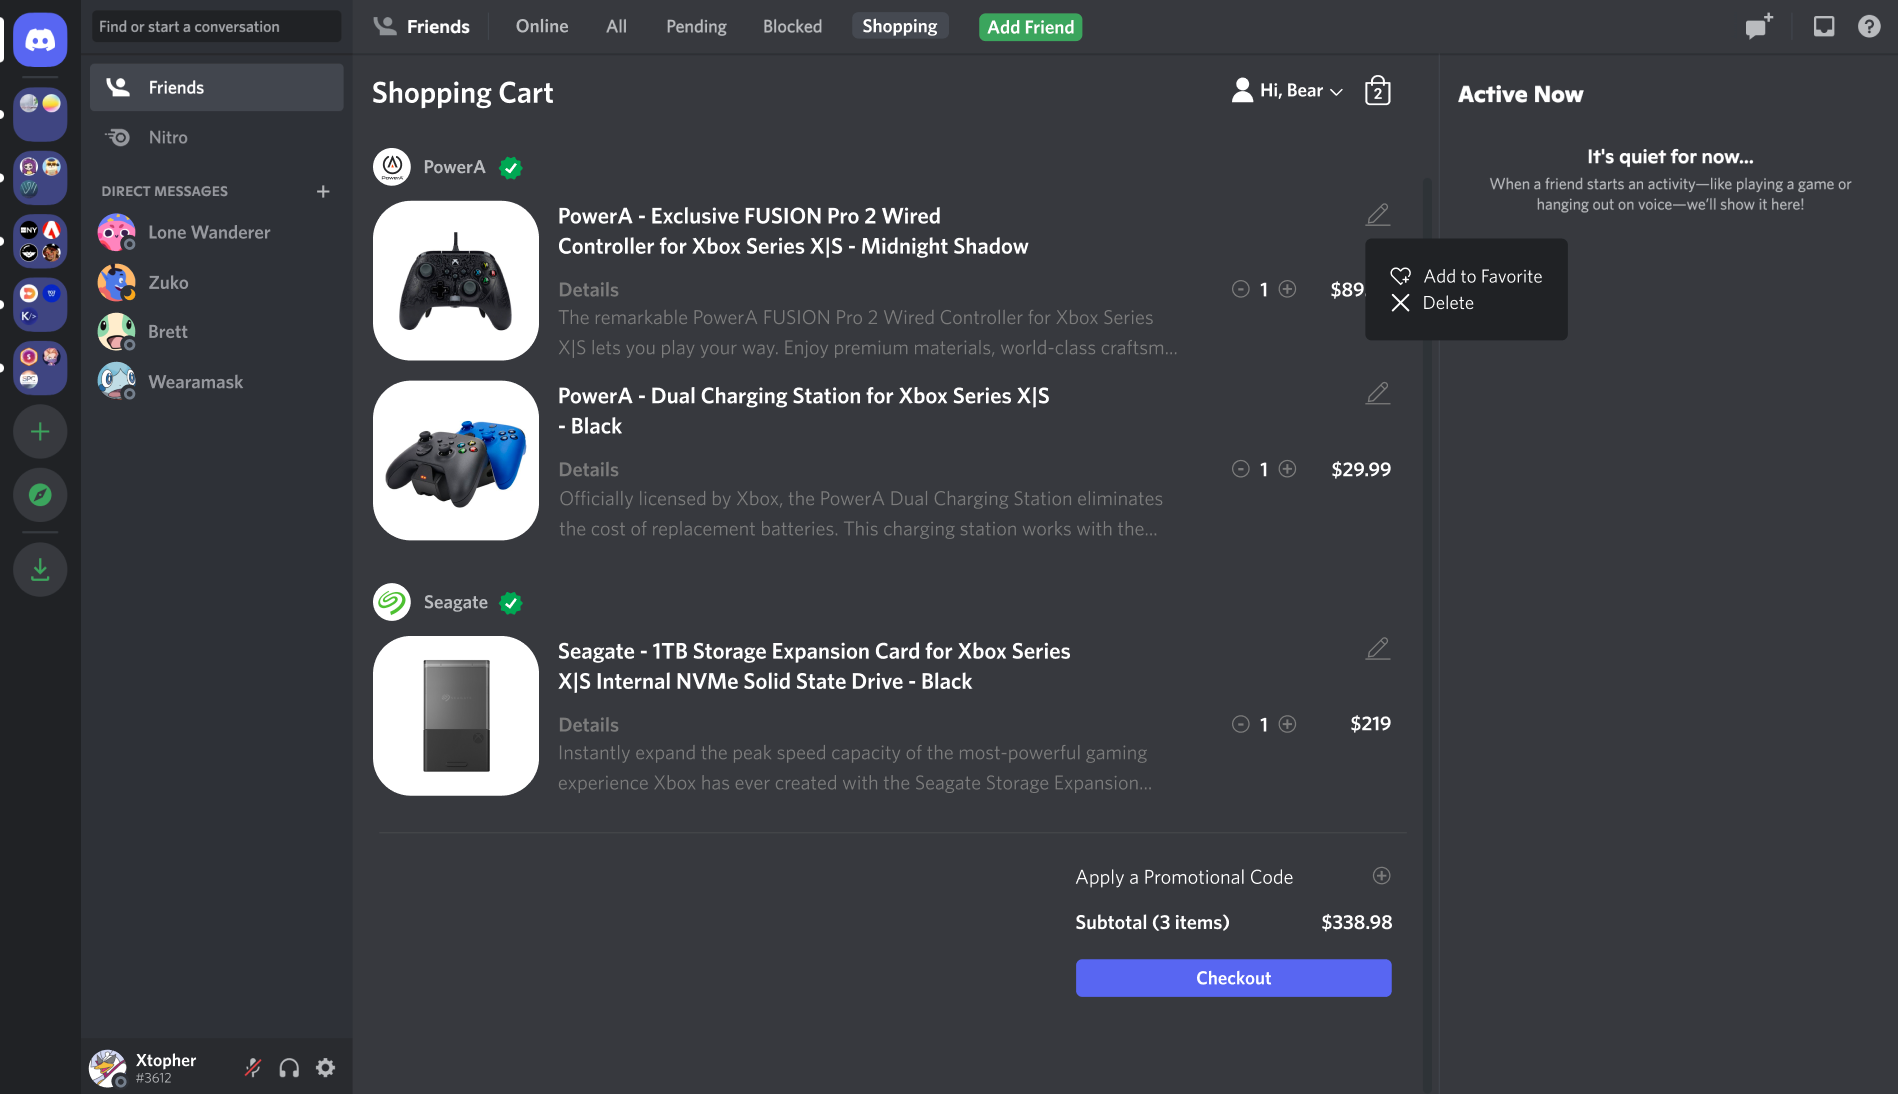
Task: Expand Apply a Promotional Code
Action: 1381,876
